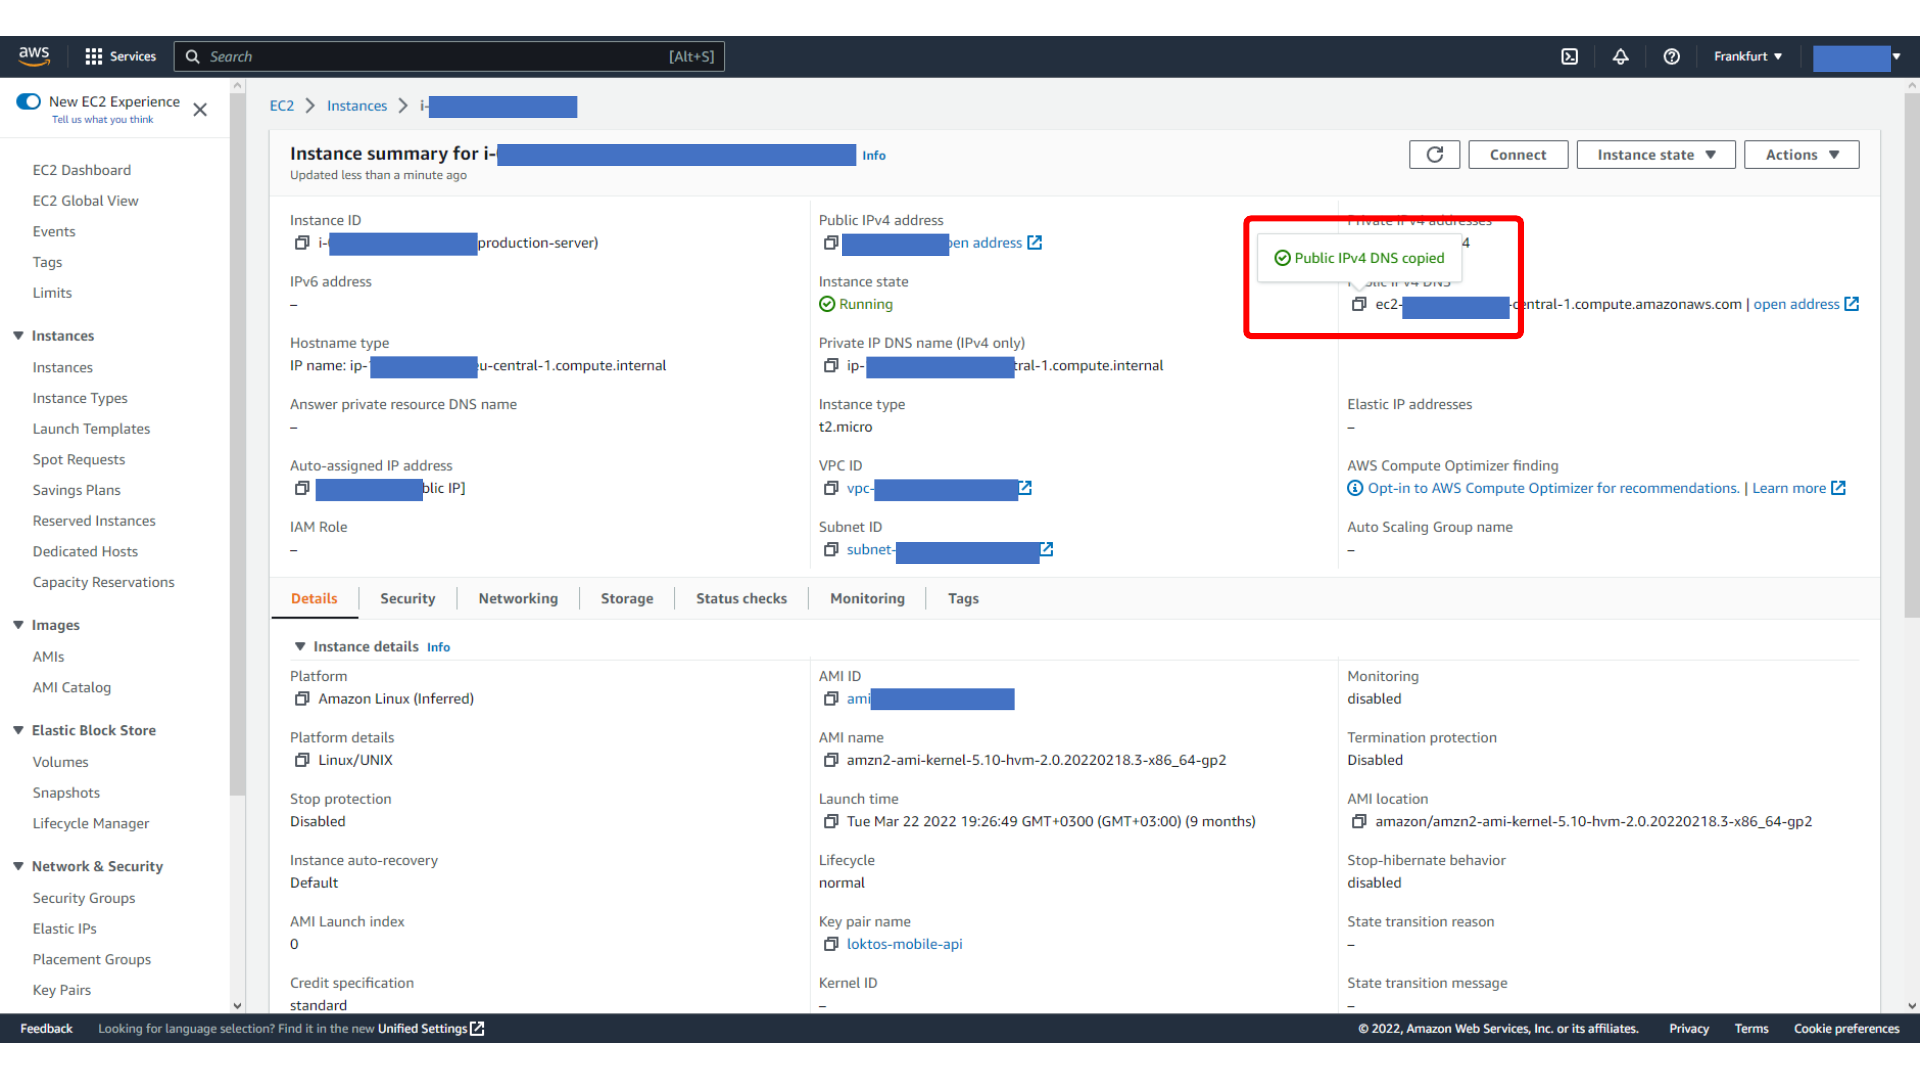
Task: Collapse the Network & Security section
Action: [x=18, y=866]
